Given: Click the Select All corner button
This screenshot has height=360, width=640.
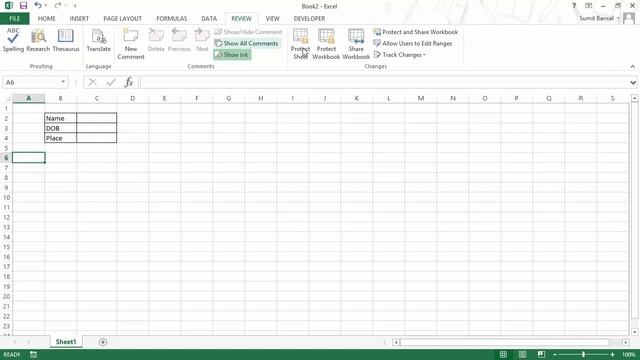Looking at the screenshot, I should pyautogui.click(x=6, y=98).
